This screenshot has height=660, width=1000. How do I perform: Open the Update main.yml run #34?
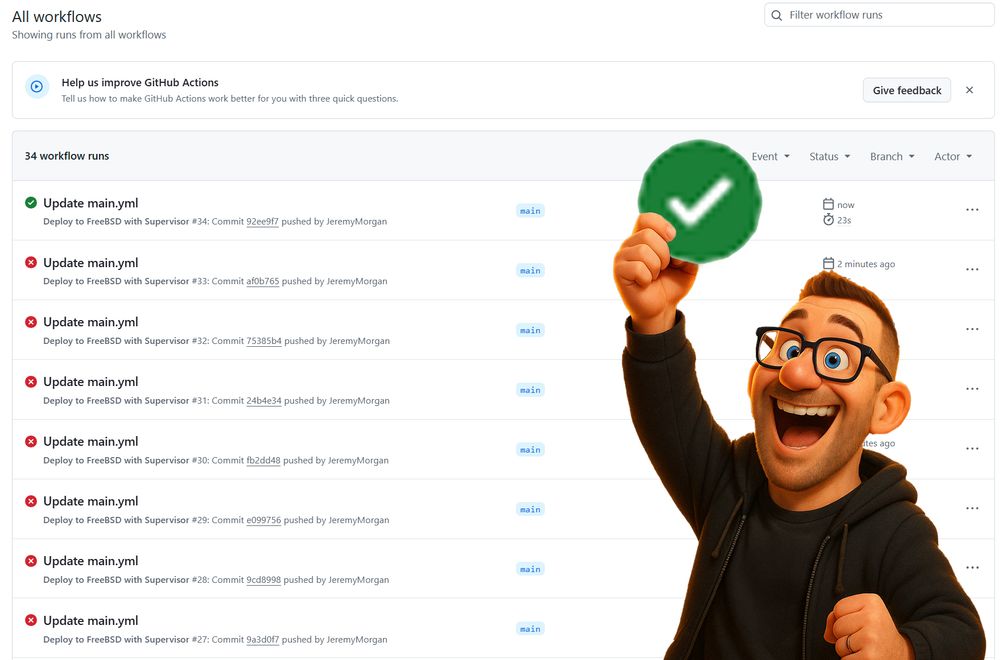[x=91, y=203]
